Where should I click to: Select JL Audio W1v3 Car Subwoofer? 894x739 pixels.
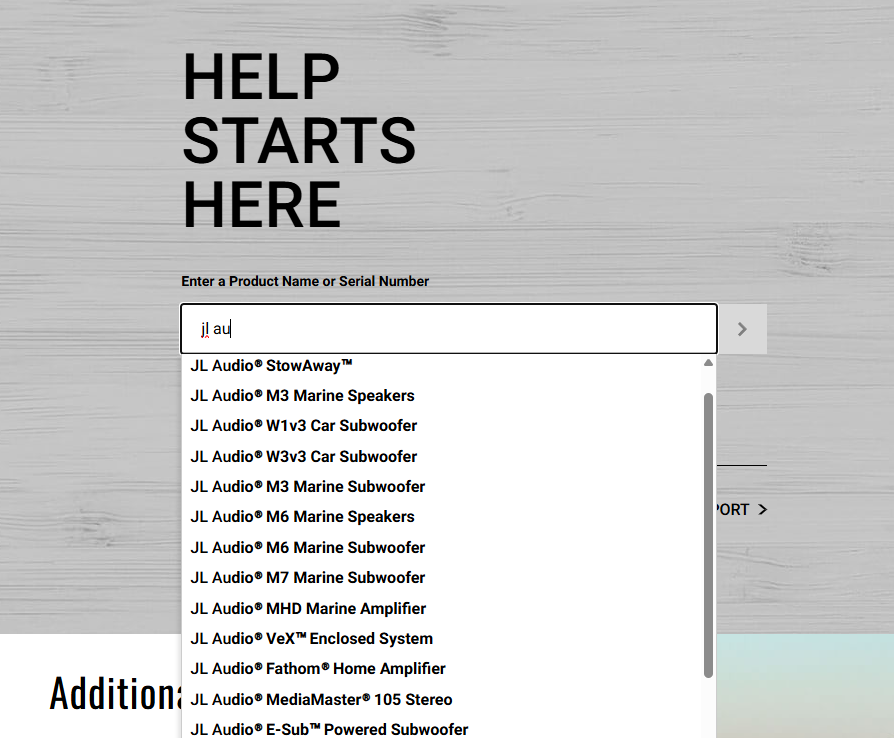pos(303,426)
